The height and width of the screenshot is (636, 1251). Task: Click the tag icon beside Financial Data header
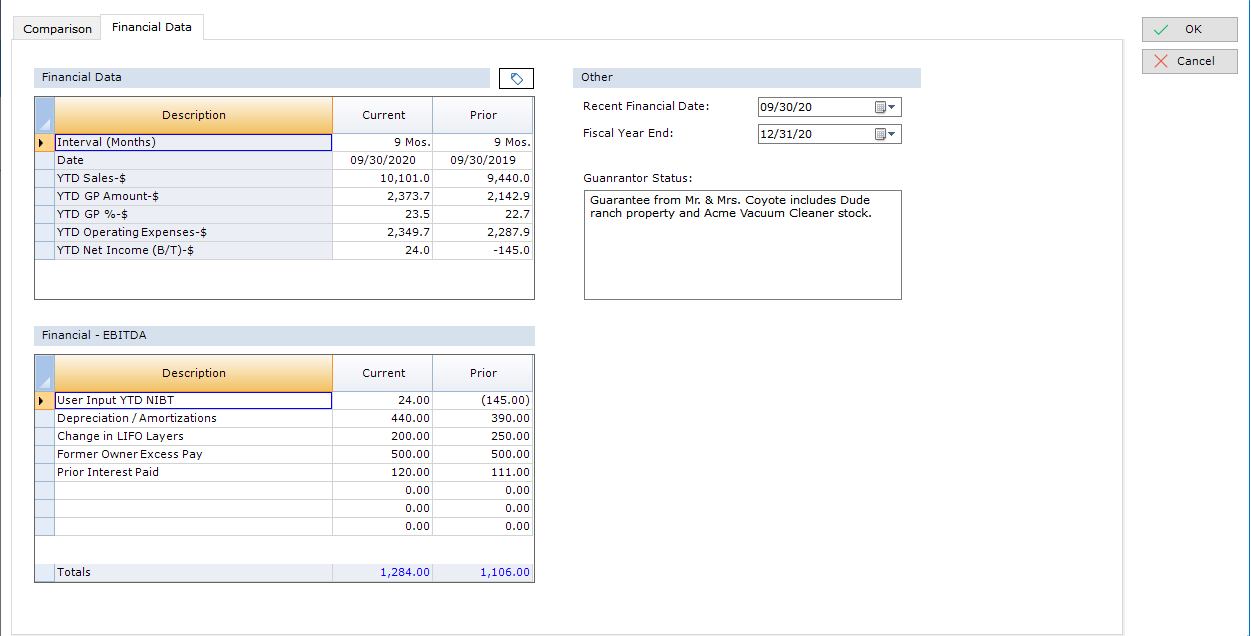coord(516,77)
